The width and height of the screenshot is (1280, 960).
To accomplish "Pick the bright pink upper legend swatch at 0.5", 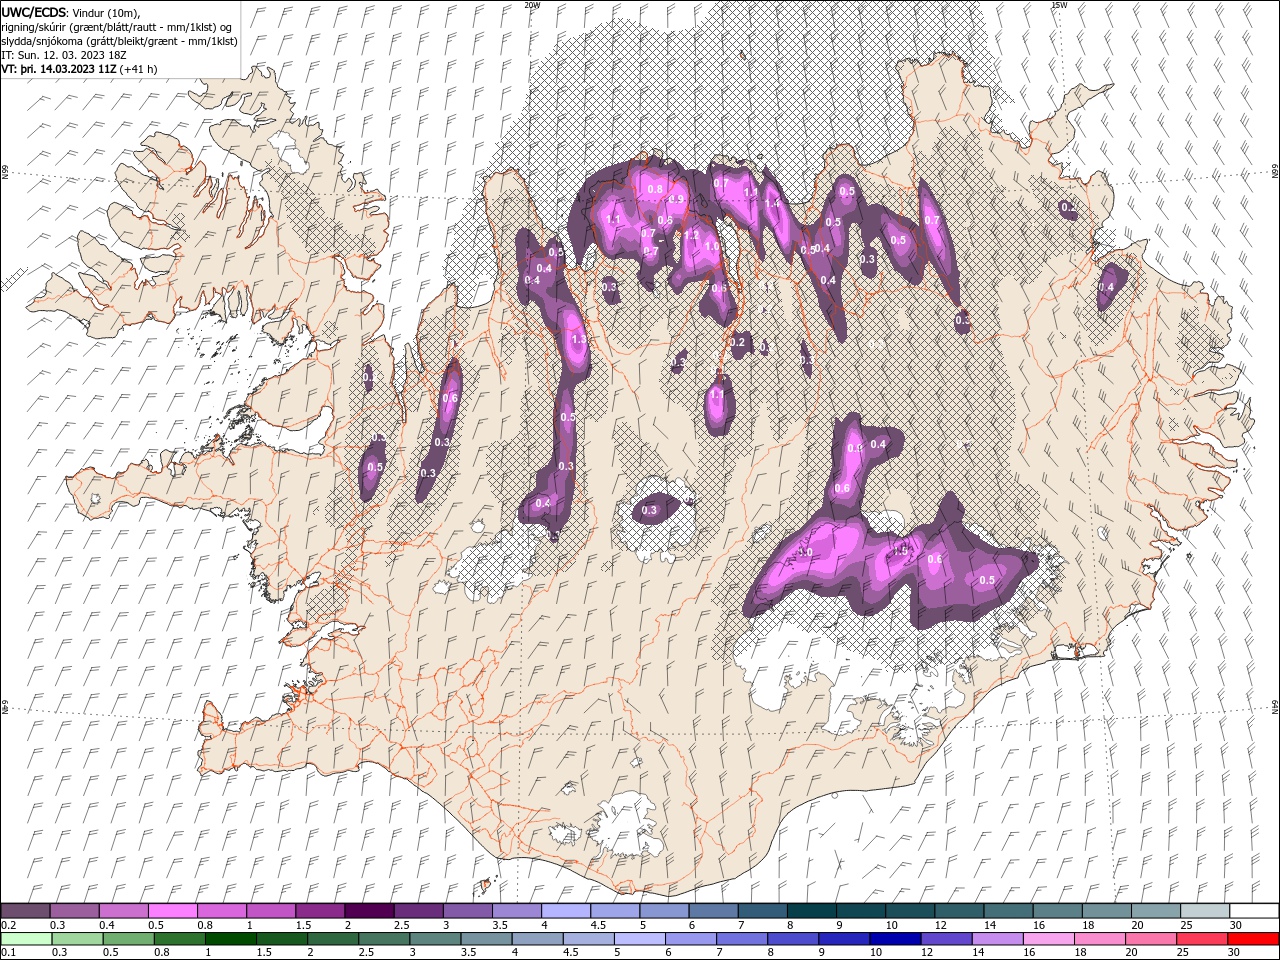I will pos(172,911).
